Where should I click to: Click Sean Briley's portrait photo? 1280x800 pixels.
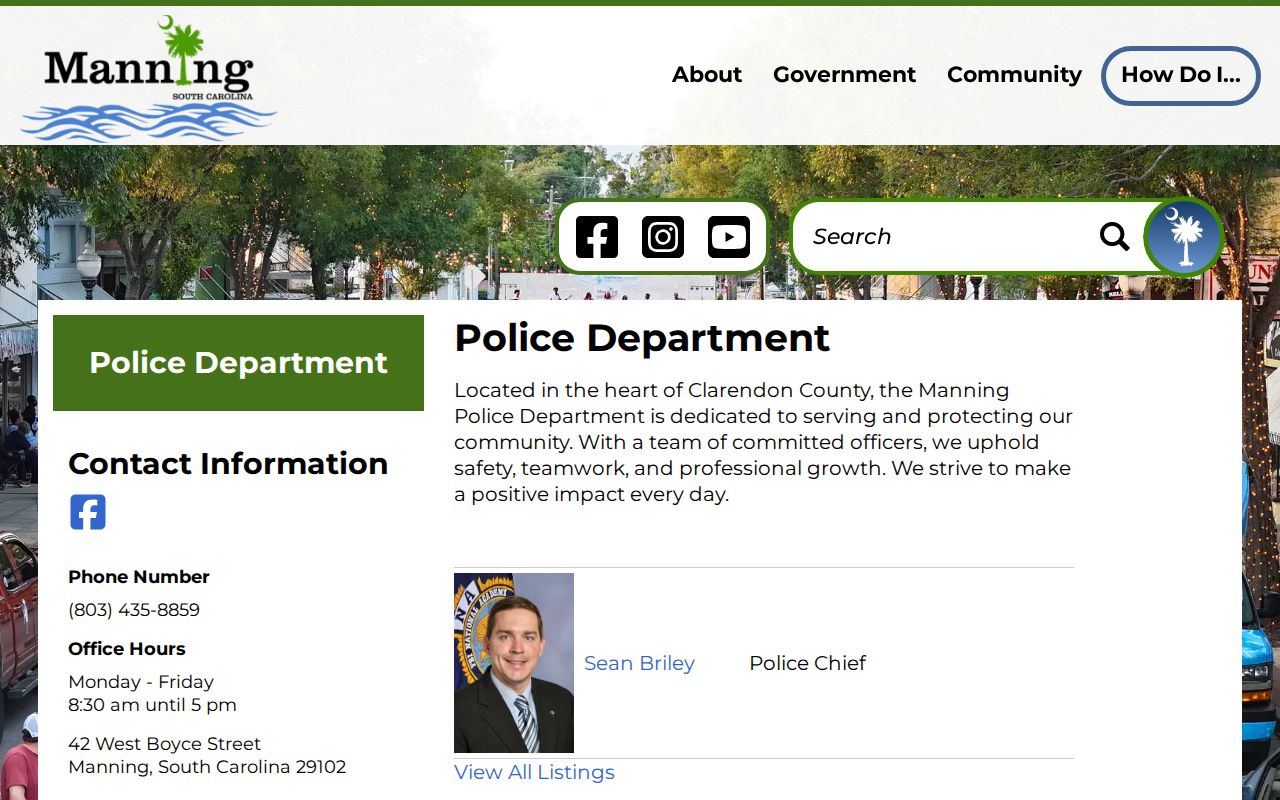click(514, 663)
